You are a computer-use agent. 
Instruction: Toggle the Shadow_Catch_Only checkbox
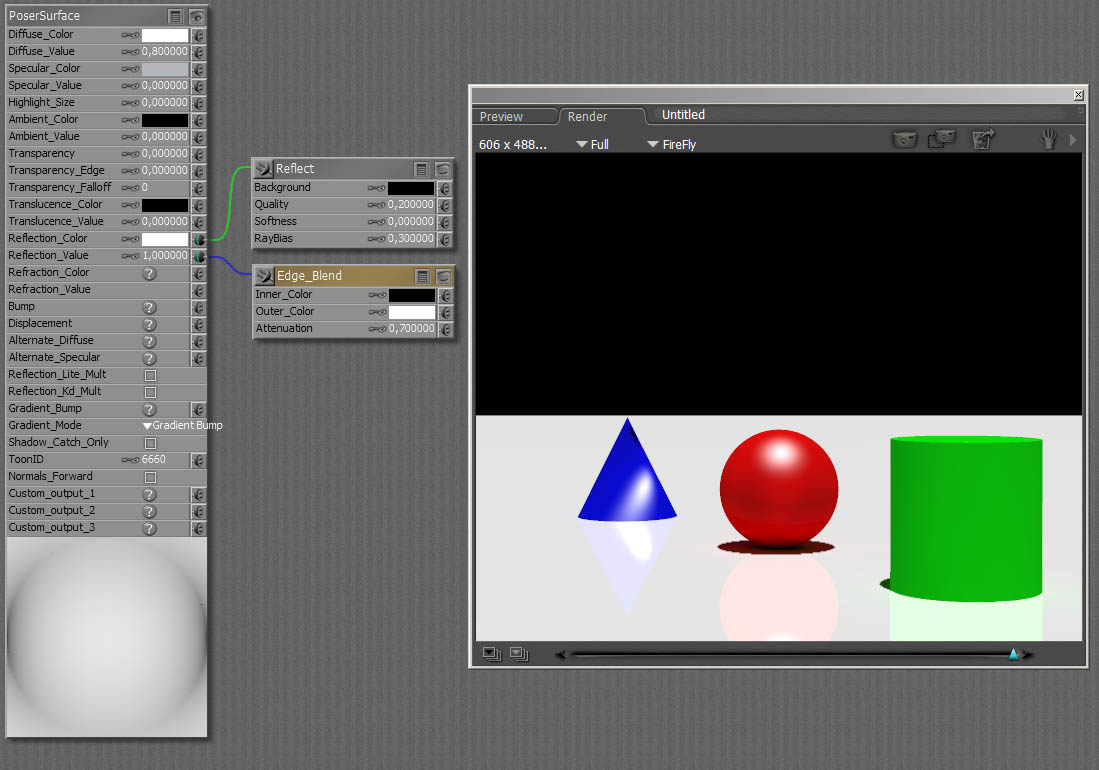pyautogui.click(x=150, y=443)
